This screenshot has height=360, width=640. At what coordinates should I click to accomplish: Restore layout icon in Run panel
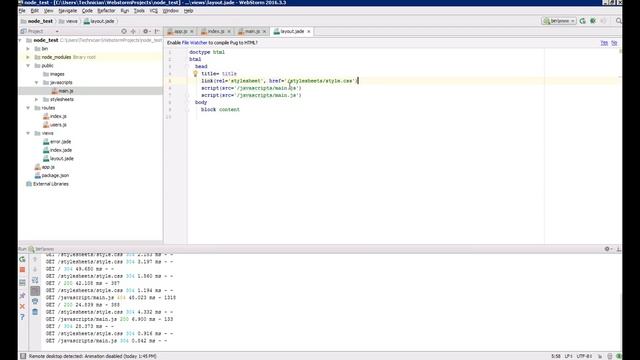click(x=22, y=282)
